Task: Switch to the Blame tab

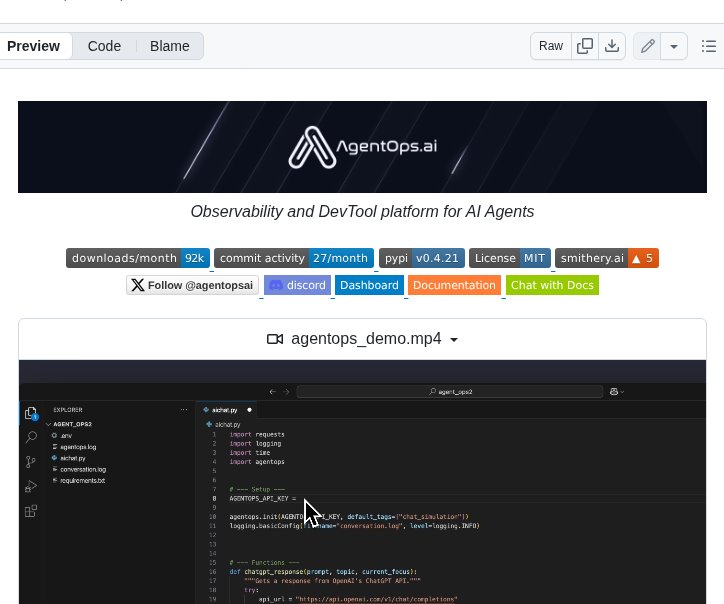Action: pos(169,46)
